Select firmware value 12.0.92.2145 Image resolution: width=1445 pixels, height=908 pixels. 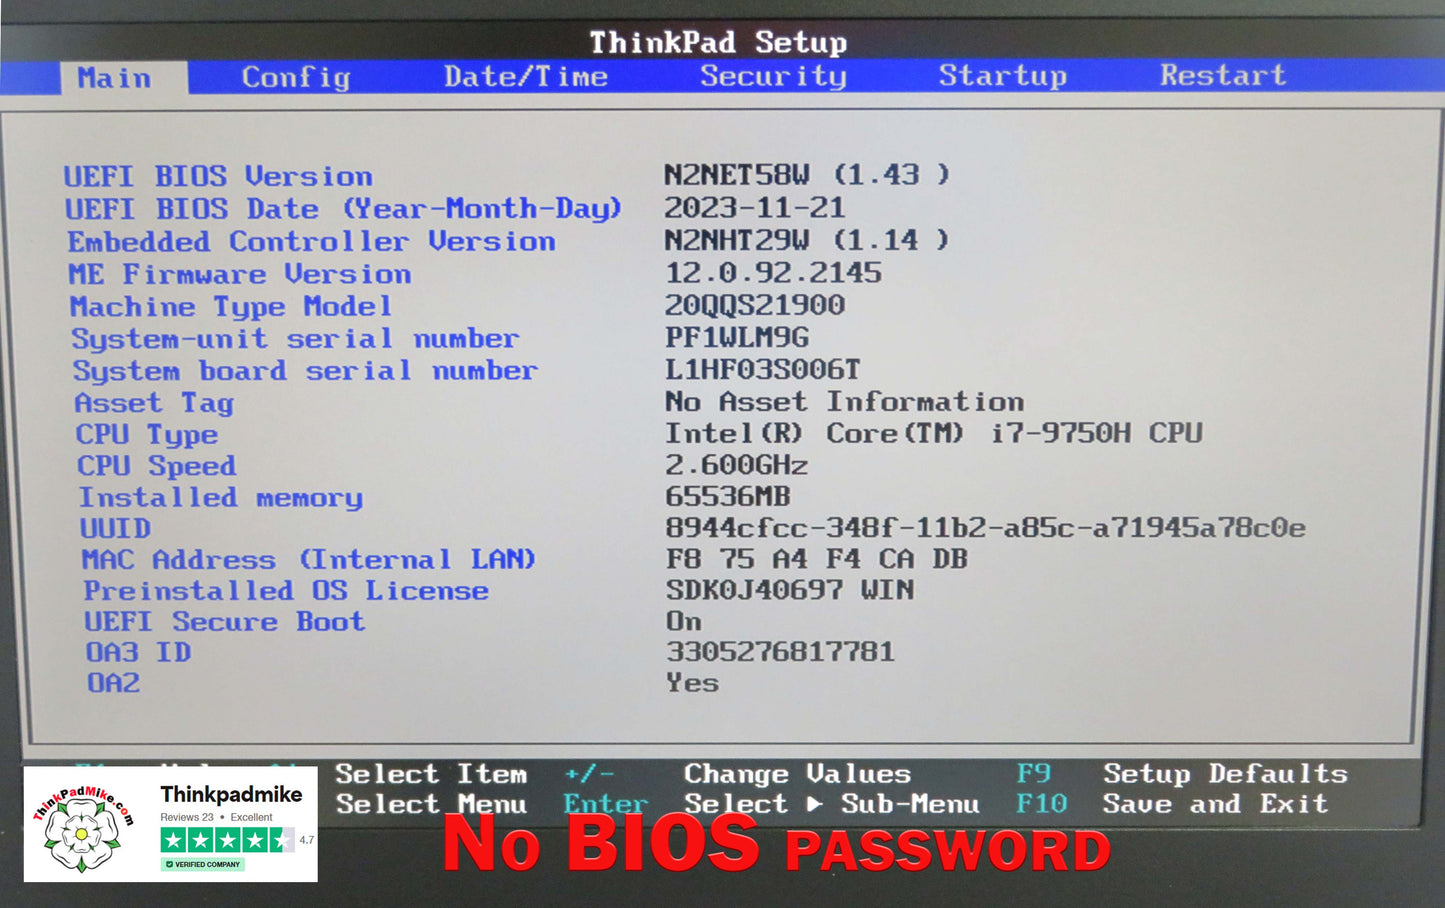pyautogui.click(x=774, y=272)
